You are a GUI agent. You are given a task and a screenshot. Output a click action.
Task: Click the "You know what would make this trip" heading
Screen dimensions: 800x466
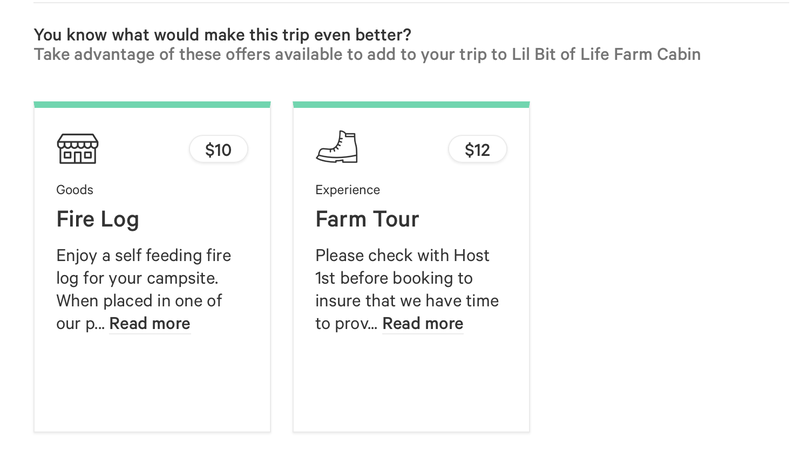tap(222, 35)
